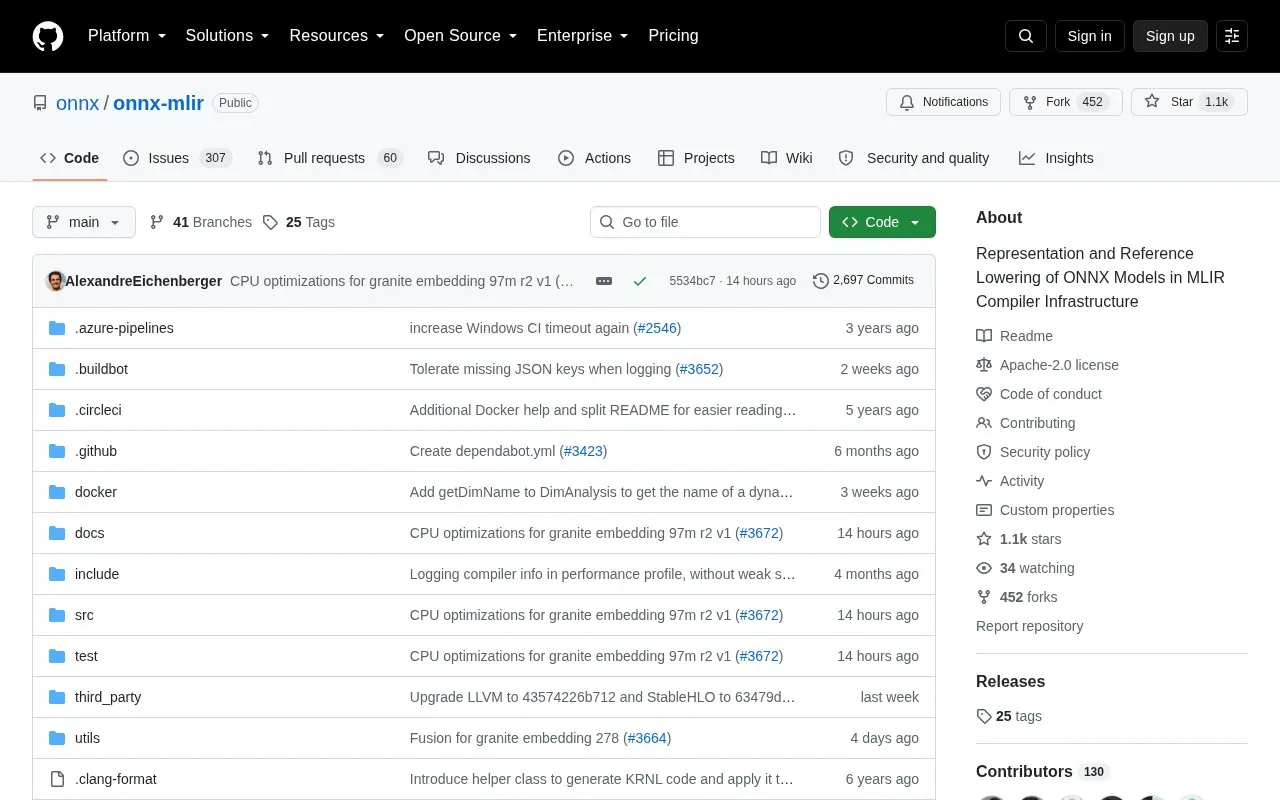Open pull request #2546 link
The image size is (1280, 800).
[657, 328]
